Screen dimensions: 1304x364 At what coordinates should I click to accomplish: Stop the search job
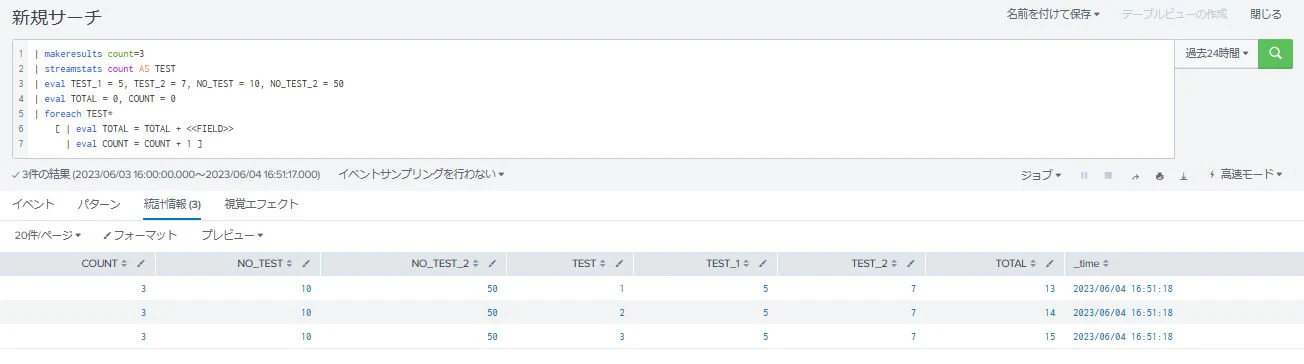pyautogui.click(x=1108, y=175)
